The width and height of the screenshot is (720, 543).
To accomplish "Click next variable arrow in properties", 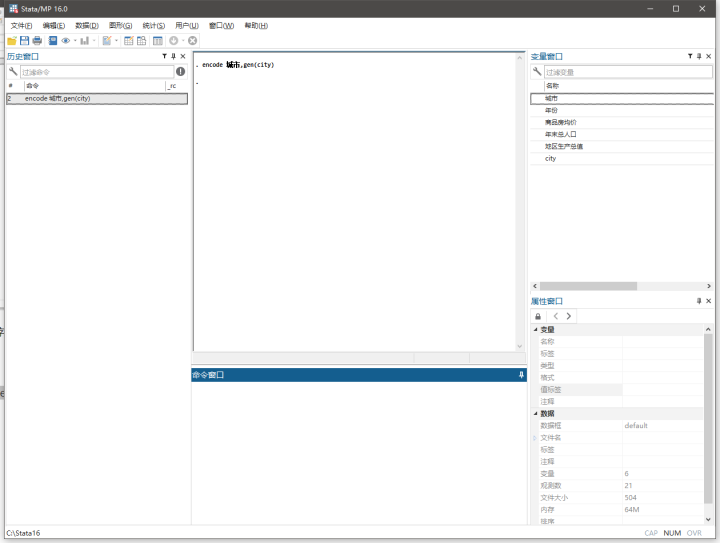I will (x=568, y=316).
